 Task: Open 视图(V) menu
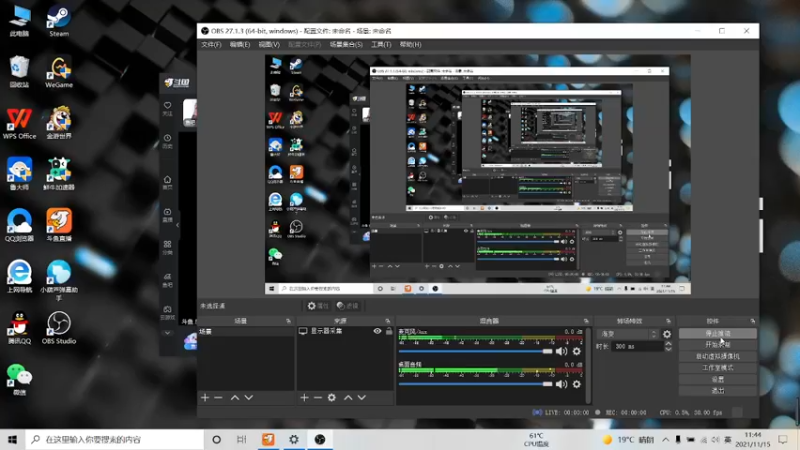click(269, 44)
